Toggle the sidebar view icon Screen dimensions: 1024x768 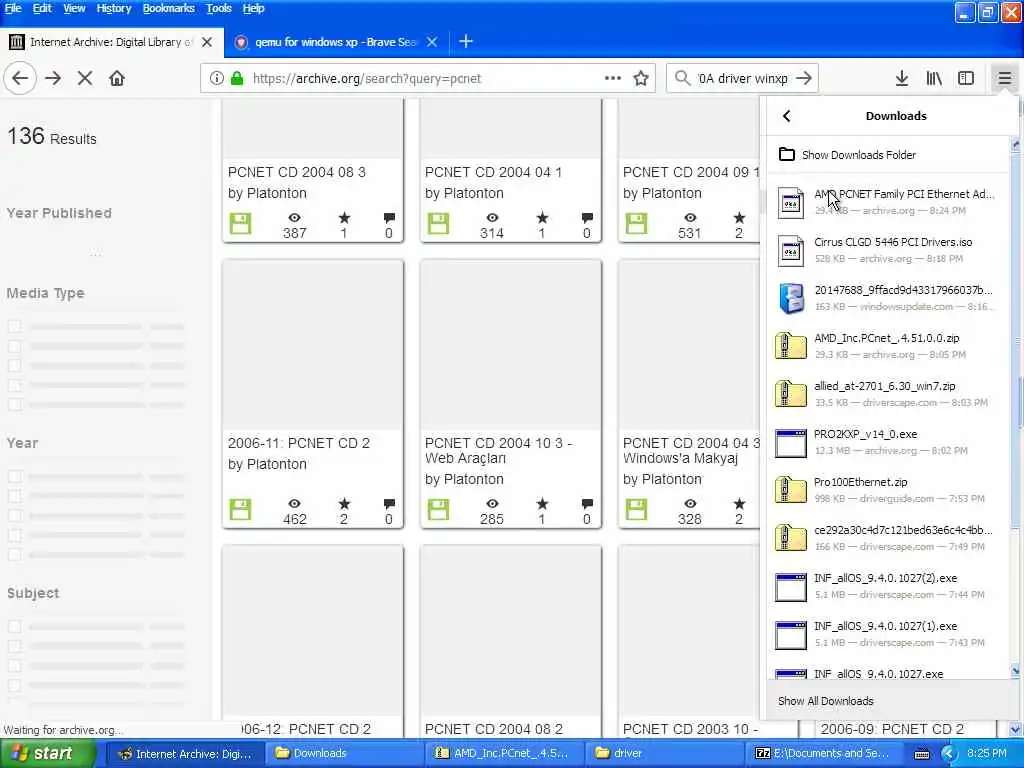click(x=966, y=78)
